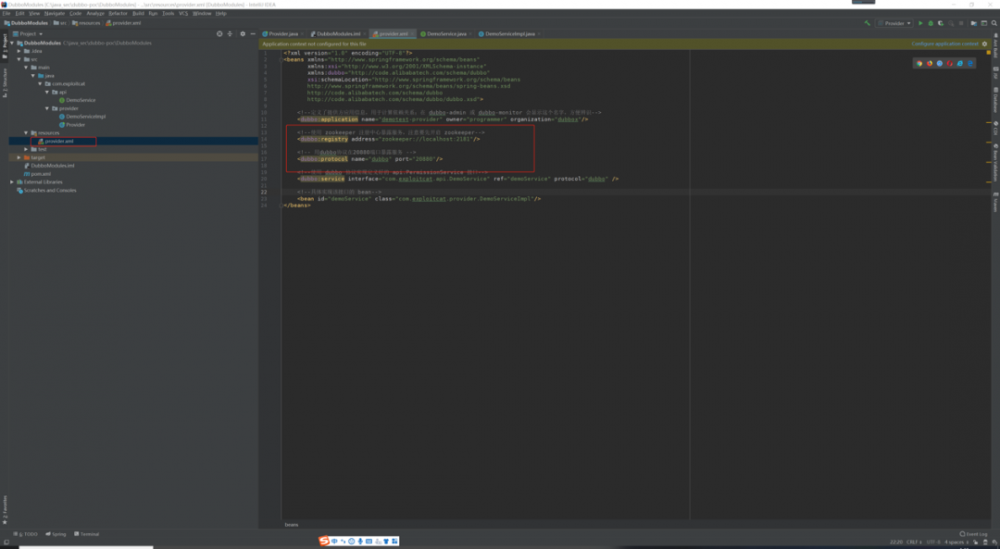Open the Refactor menu
This screenshot has width=1000, height=549.
117,13
